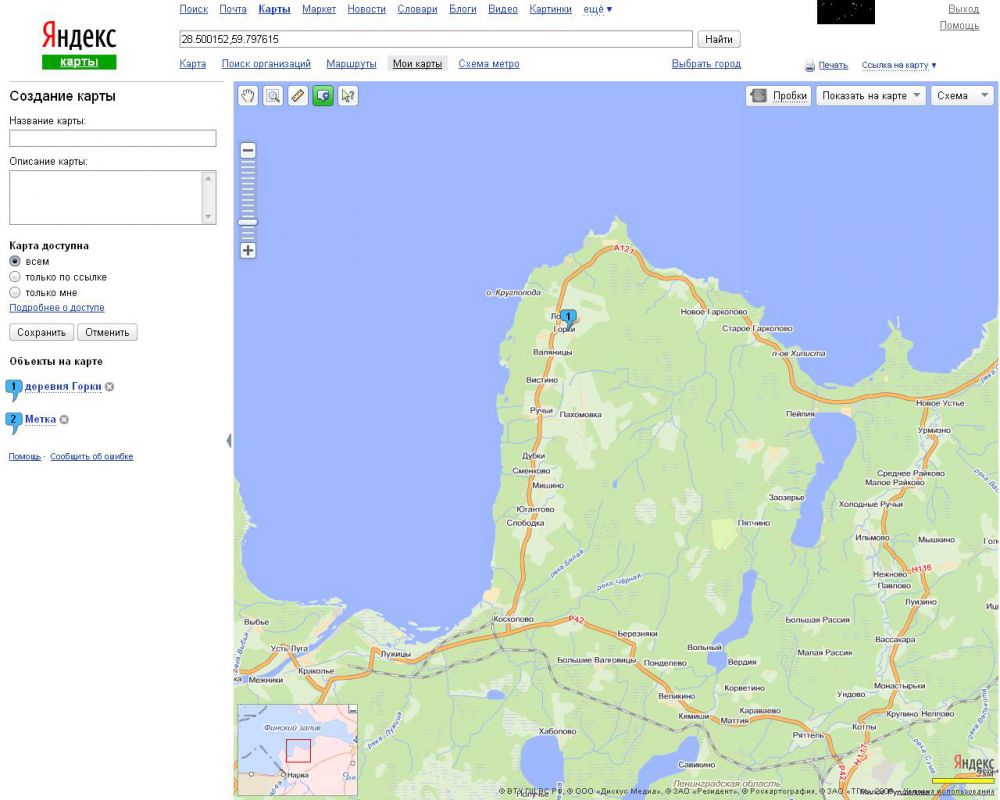Set map access to всем
The image size is (1000, 800).
[x=15, y=262]
